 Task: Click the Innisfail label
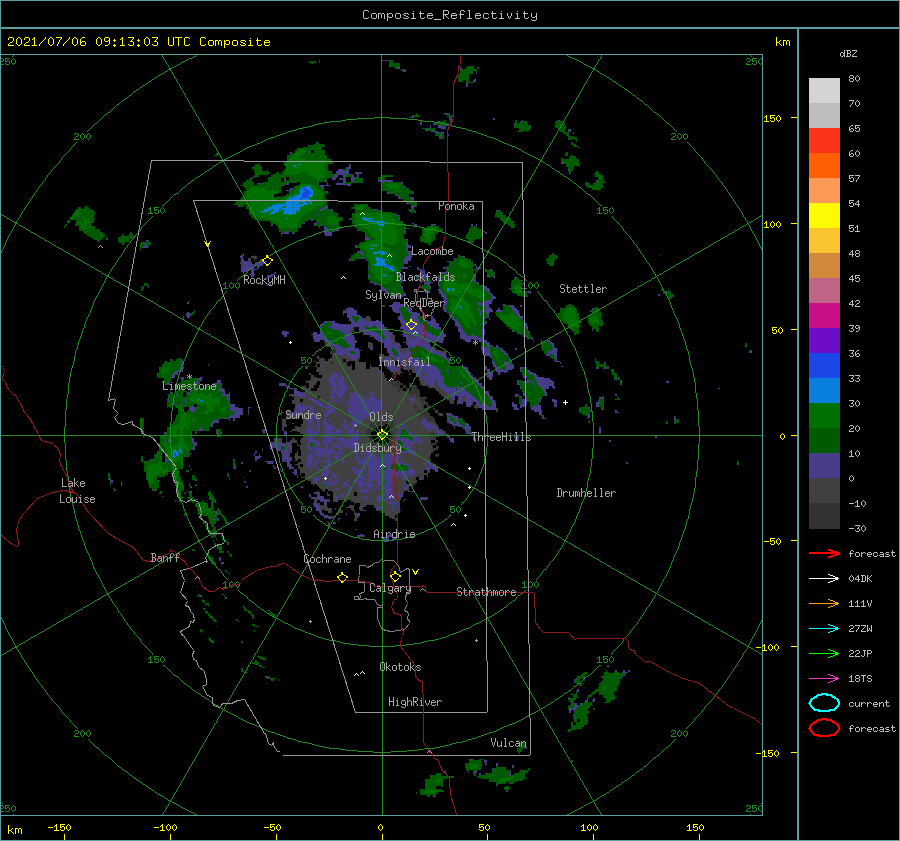[404, 362]
